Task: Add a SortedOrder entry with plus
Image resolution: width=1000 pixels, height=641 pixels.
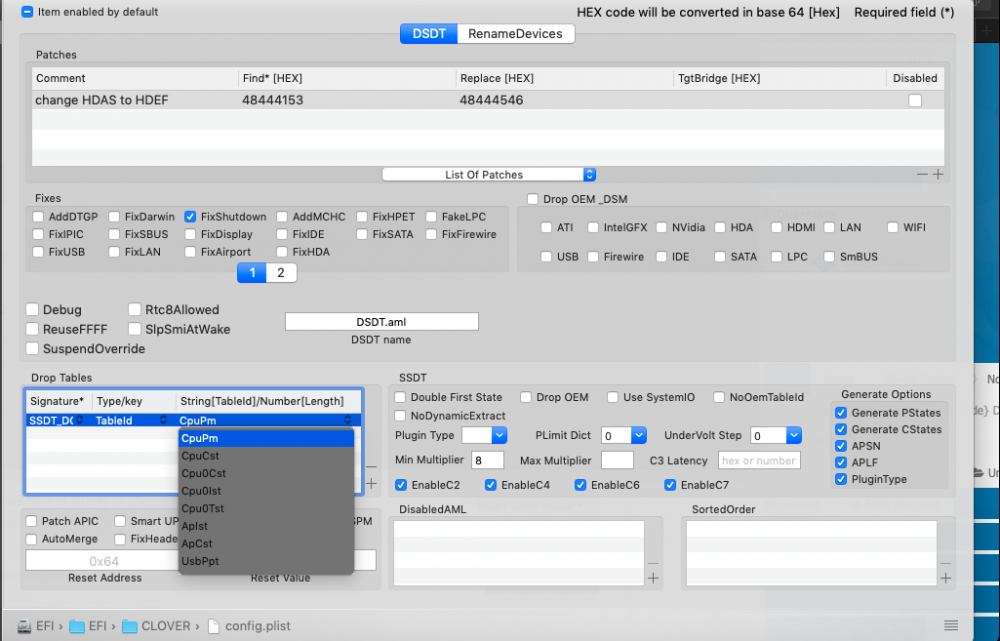Action: click(946, 578)
